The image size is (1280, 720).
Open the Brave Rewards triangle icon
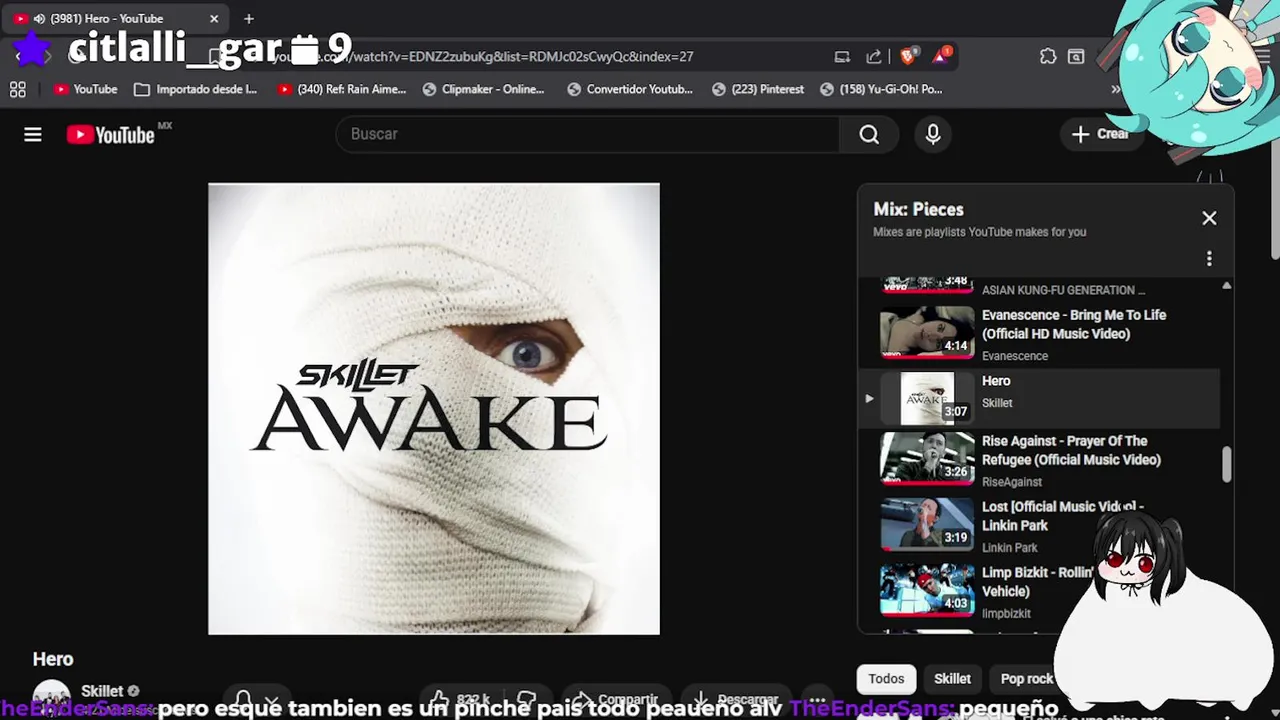point(941,56)
